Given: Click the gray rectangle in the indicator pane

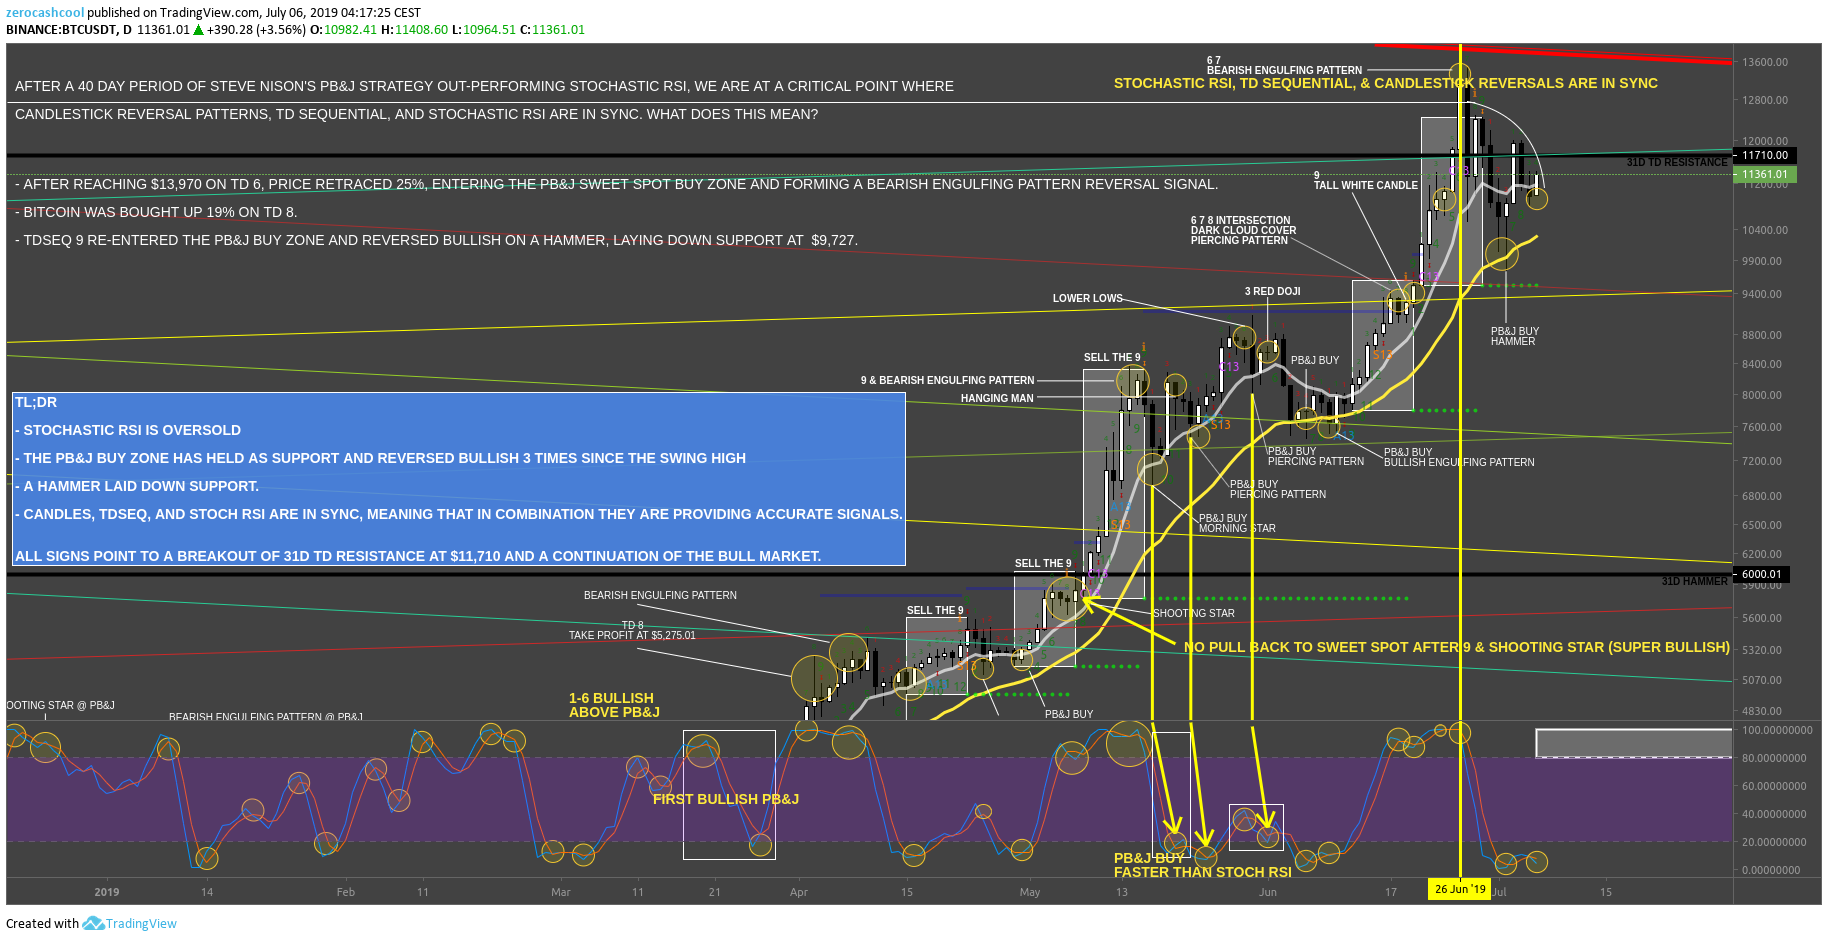Looking at the screenshot, I should [x=1633, y=743].
